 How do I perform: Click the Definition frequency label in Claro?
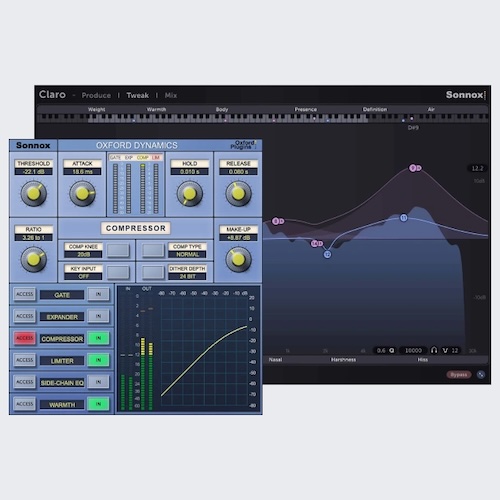[x=375, y=109]
